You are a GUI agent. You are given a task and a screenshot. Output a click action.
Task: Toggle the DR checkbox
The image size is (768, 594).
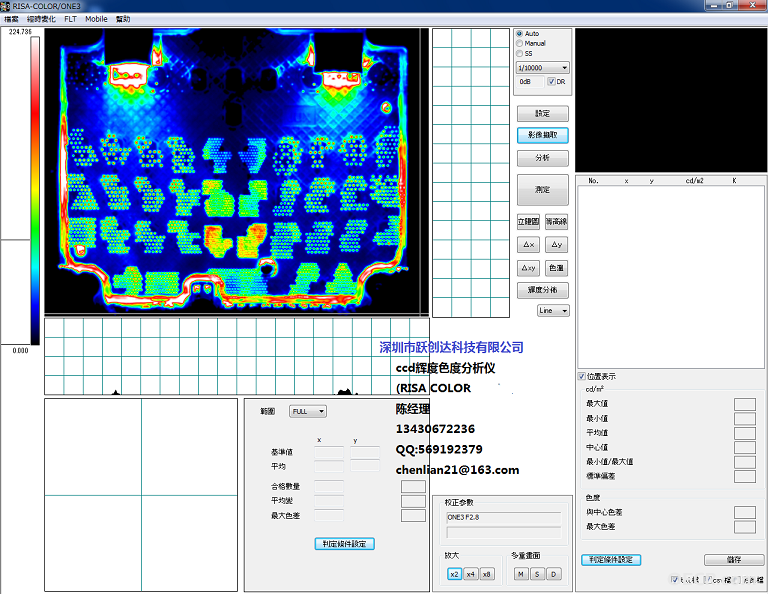pos(551,82)
